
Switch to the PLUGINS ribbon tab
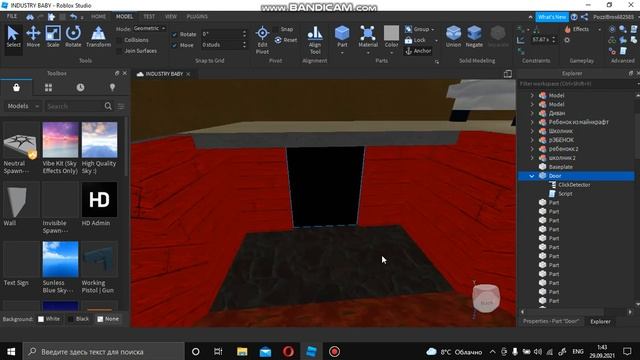[x=197, y=16]
